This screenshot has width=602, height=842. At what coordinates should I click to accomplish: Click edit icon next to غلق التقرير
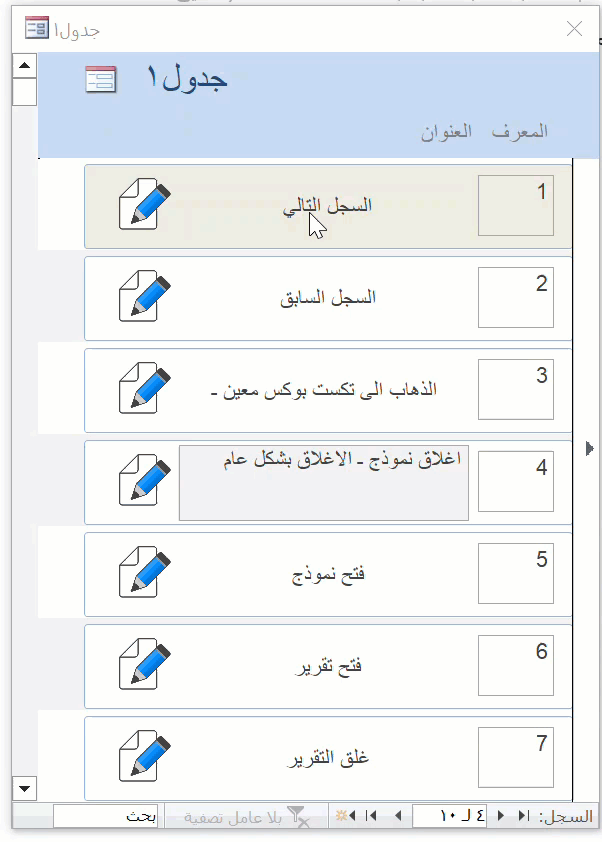pyautogui.click(x=144, y=756)
